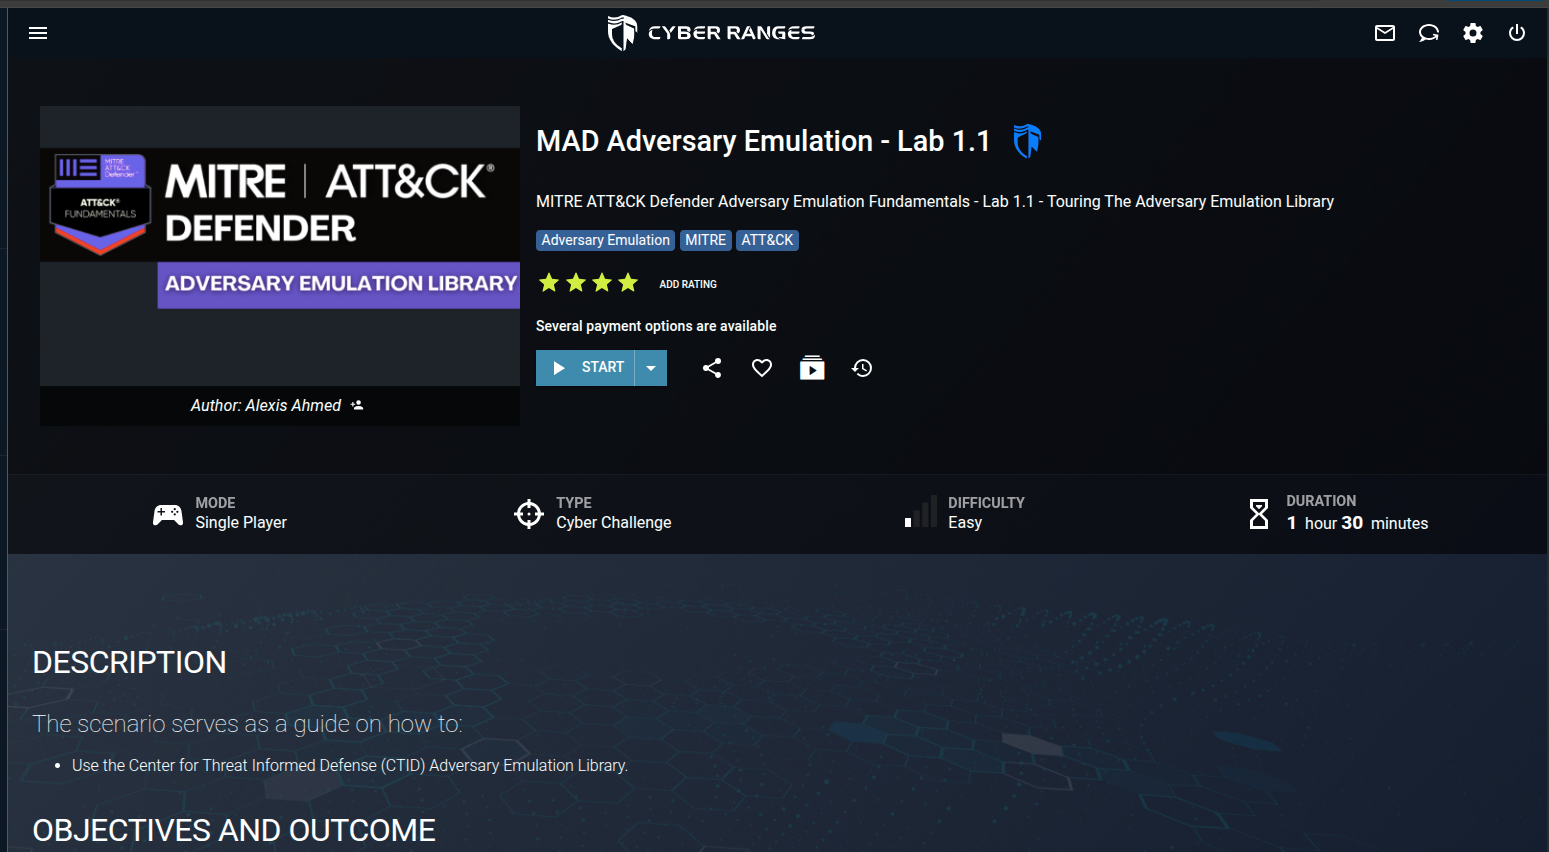Screen dimensions: 1549x852
Task: Open the hamburger navigation menu
Action: coord(38,33)
